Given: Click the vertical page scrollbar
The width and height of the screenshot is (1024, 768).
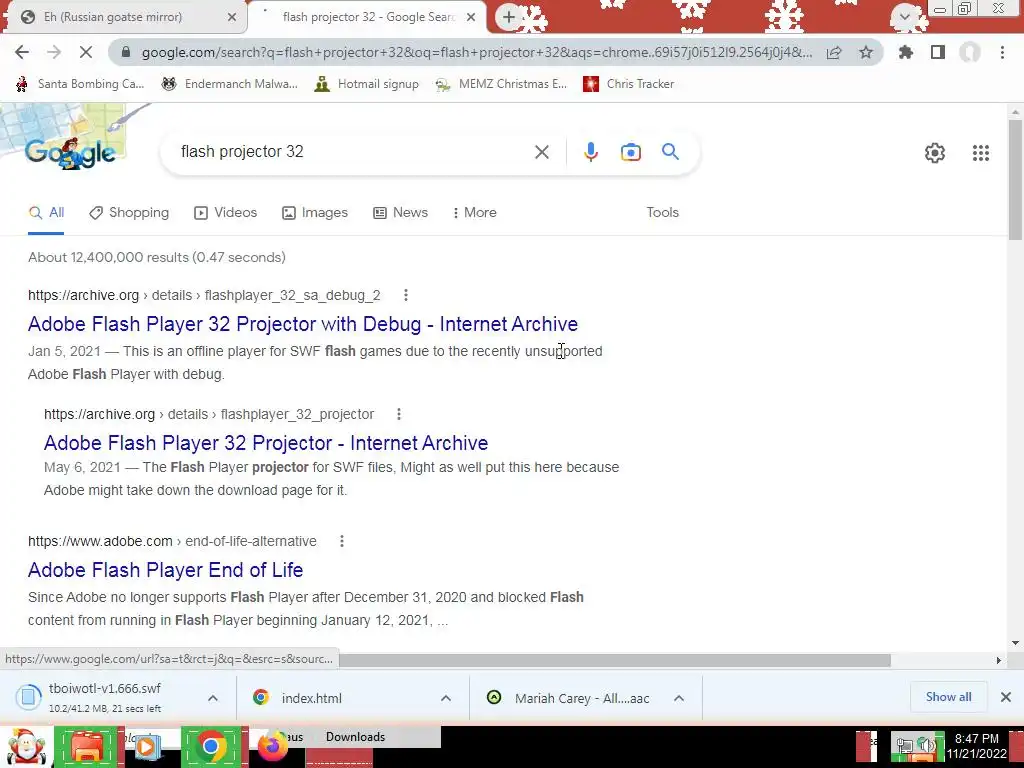Looking at the screenshot, I should pos(1015,180).
